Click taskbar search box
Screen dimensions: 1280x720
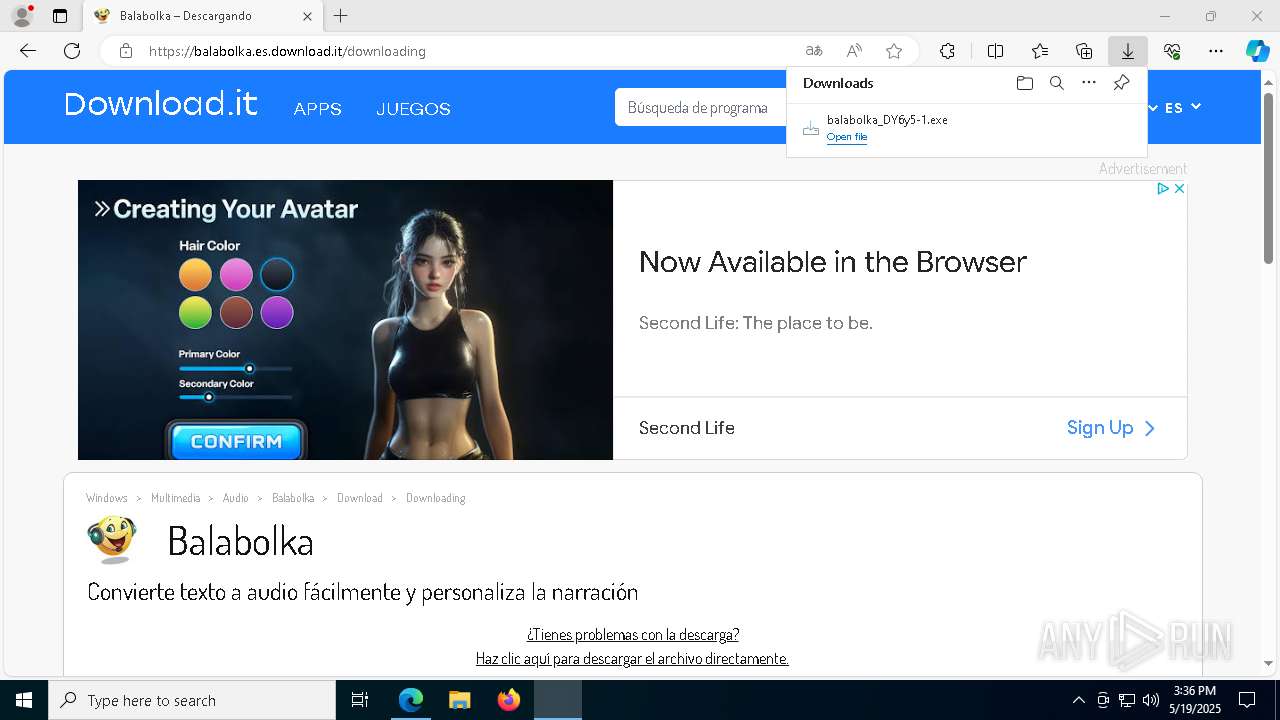click(x=192, y=700)
